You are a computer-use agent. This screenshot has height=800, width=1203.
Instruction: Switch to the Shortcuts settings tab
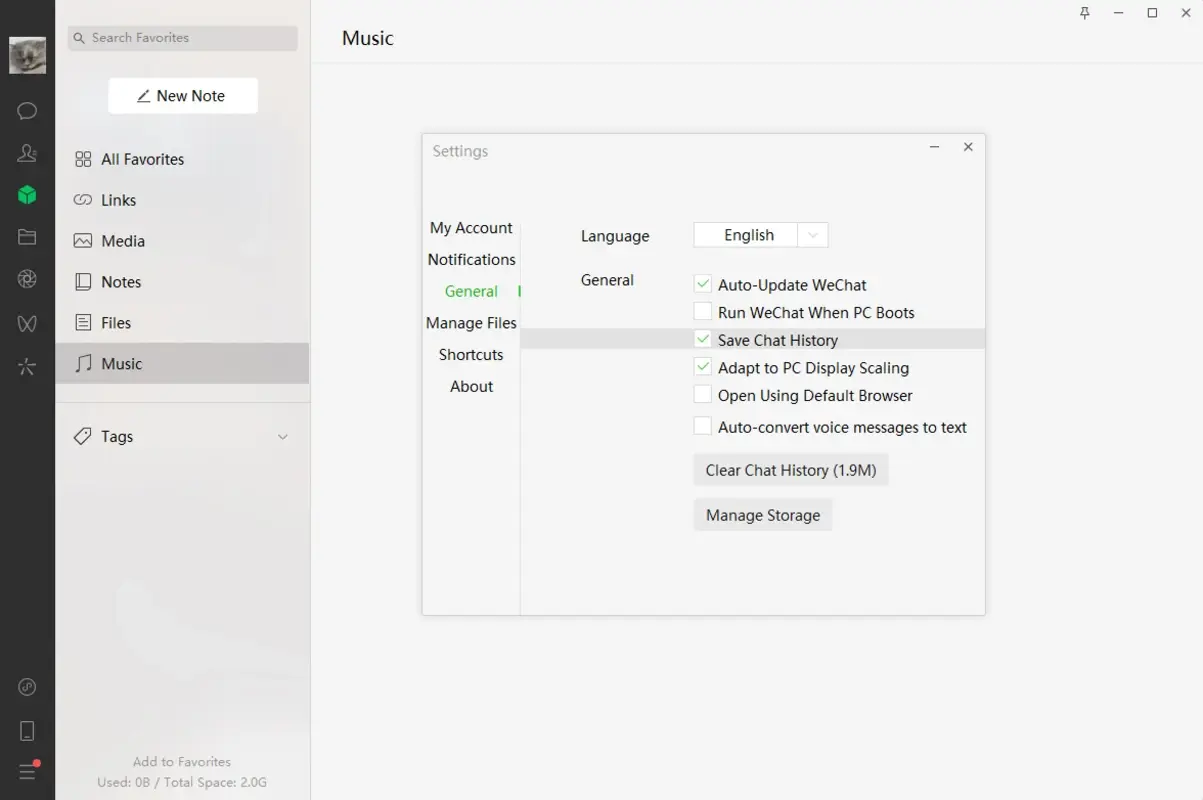click(471, 354)
